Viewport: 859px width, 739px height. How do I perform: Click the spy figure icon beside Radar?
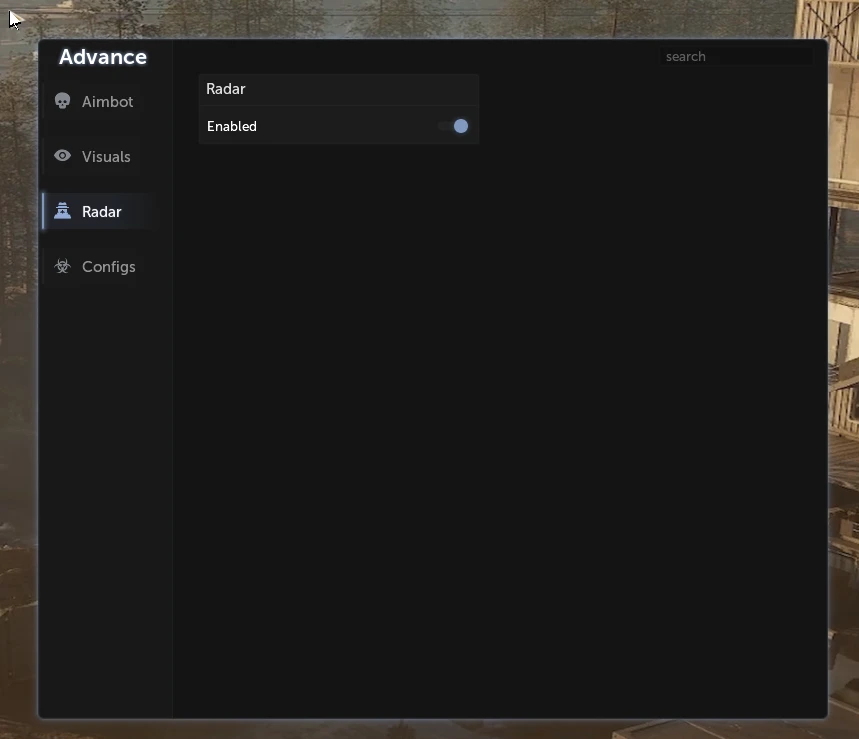coord(62,211)
